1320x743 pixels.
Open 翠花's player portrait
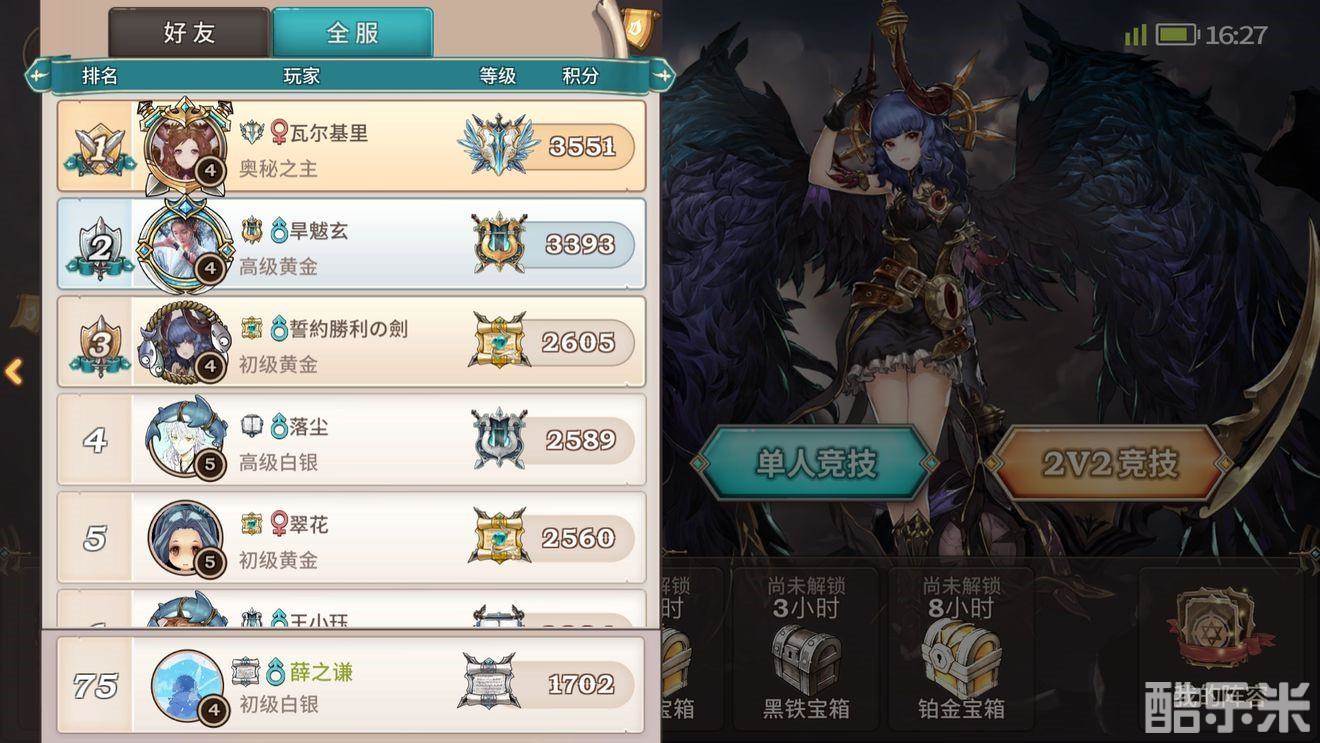(186, 536)
